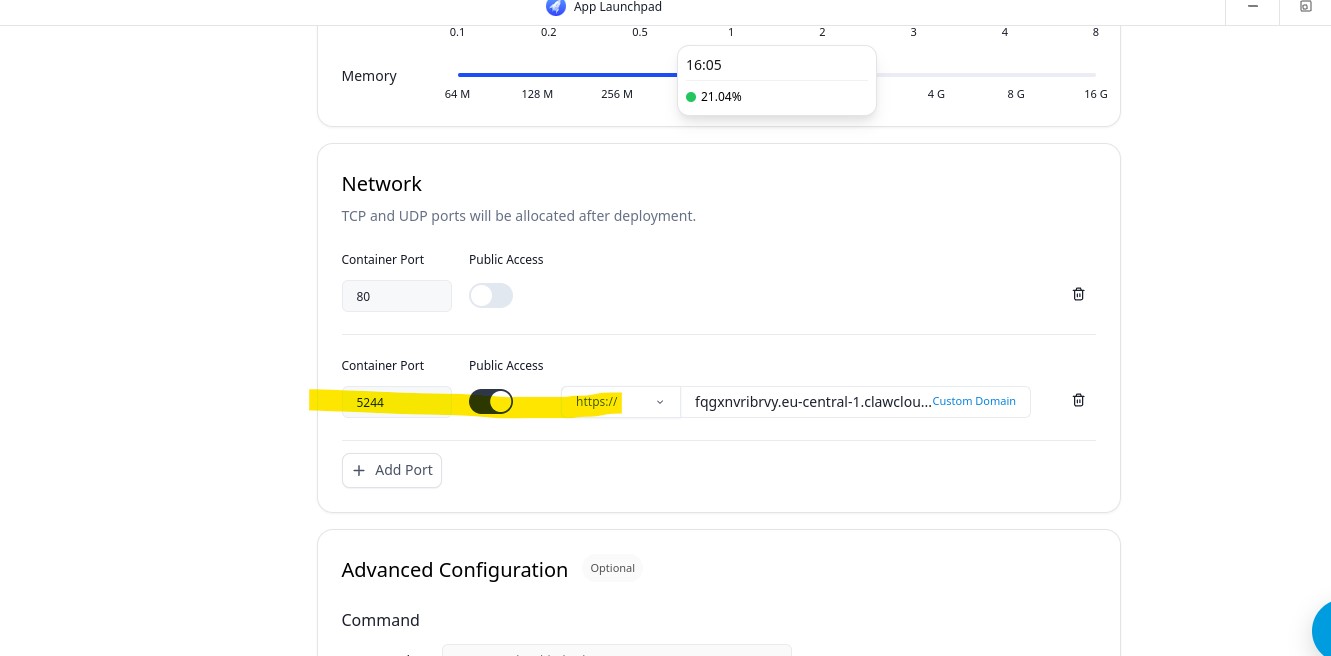1331x656 pixels.
Task: Click the blue circle at bottom right
Action: (x=1321, y=630)
